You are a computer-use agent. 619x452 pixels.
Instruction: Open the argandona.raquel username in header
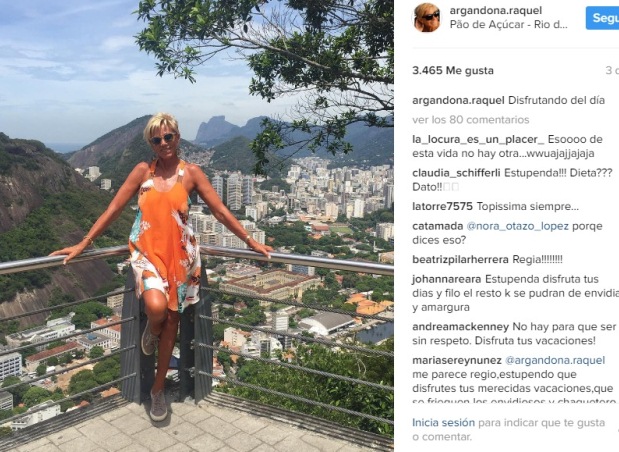[x=495, y=11]
